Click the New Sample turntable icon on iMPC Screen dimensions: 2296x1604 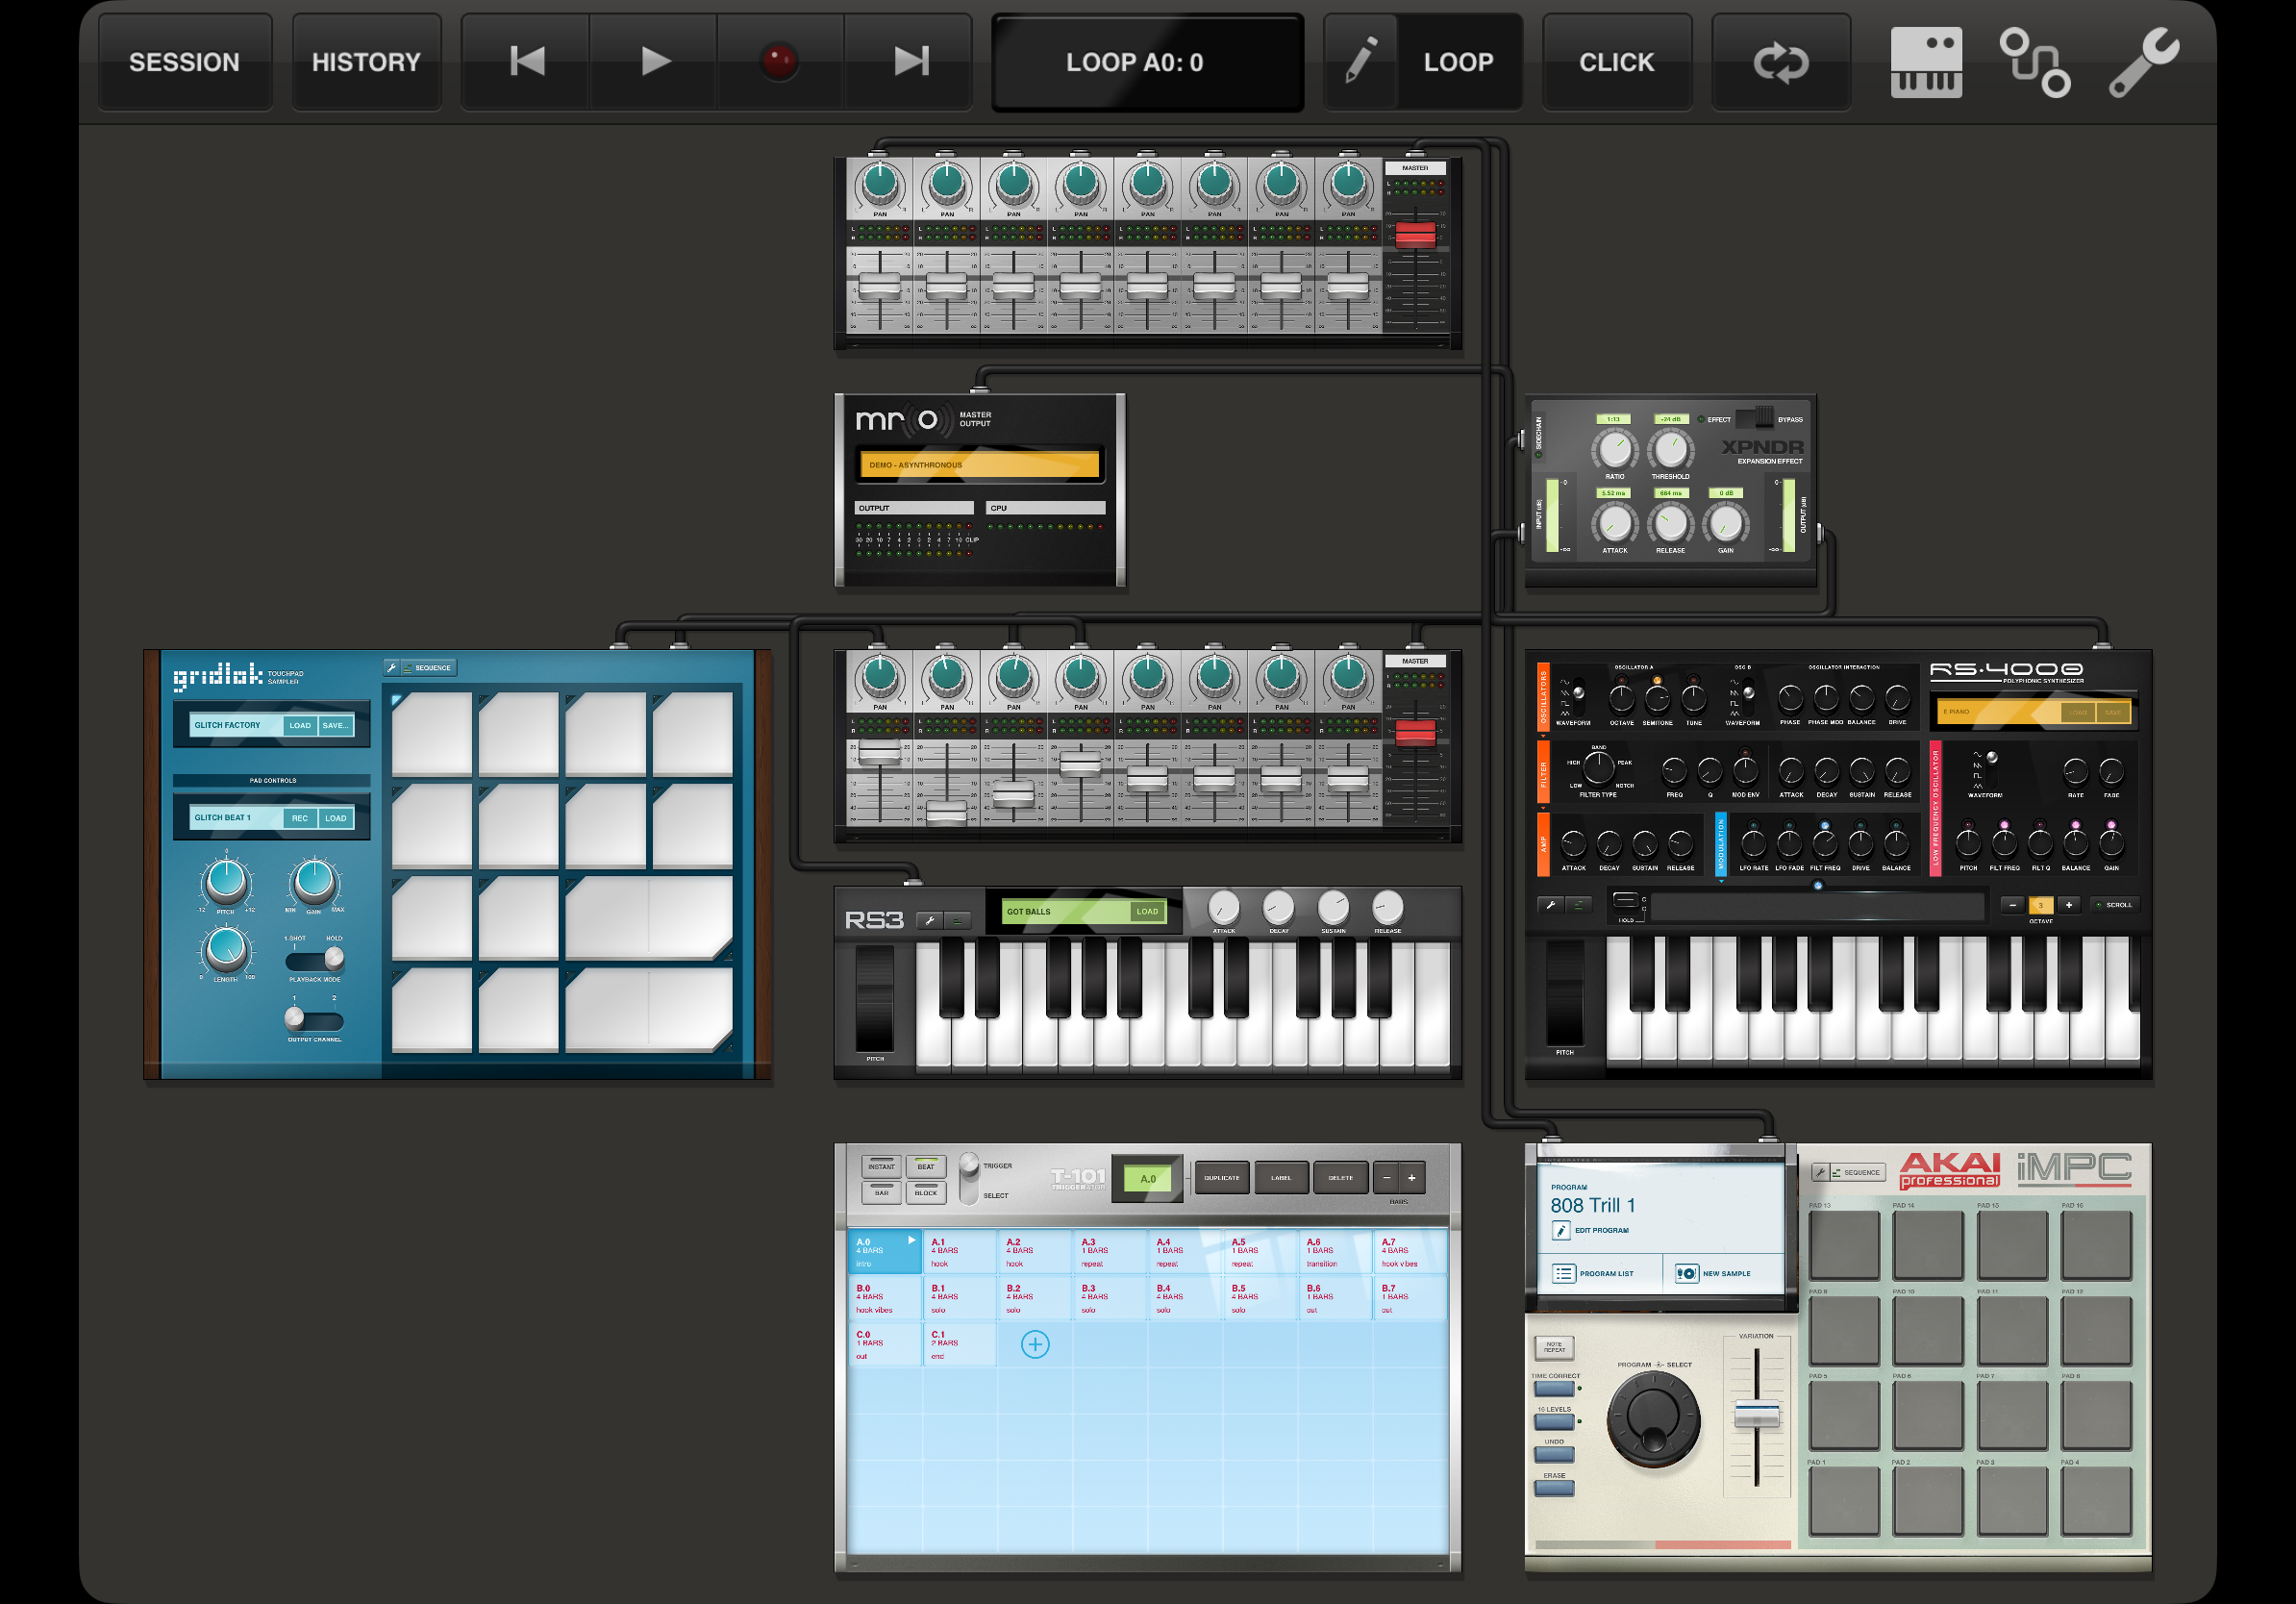[1686, 1273]
